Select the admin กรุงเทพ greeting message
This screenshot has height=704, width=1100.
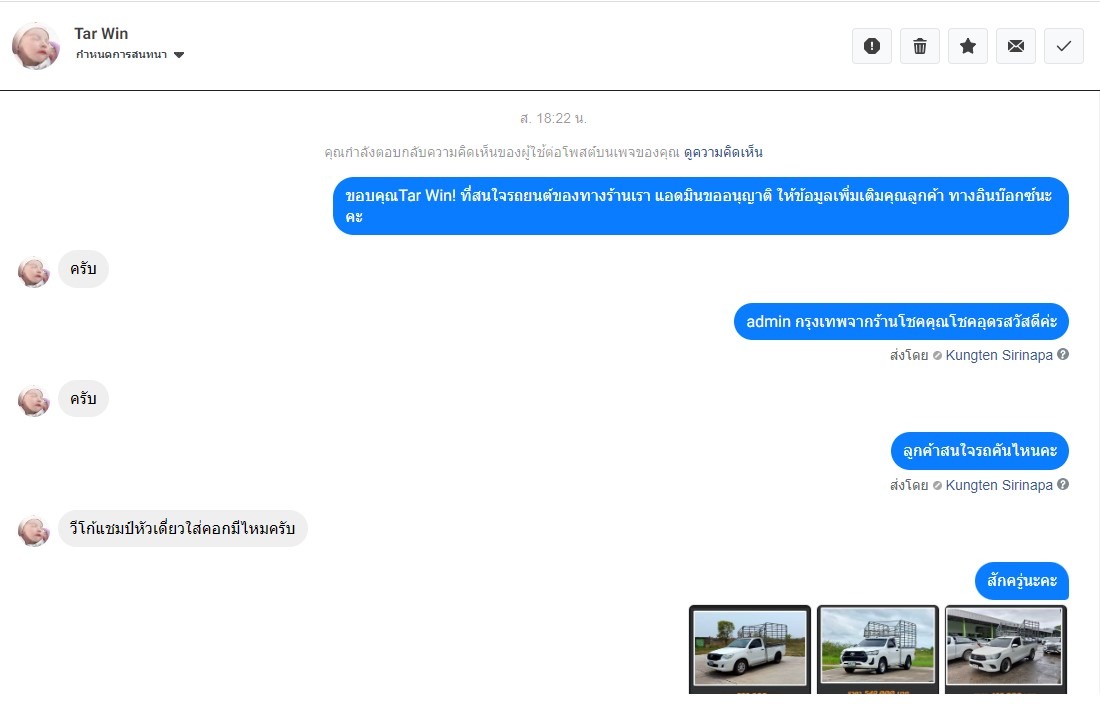pos(901,322)
